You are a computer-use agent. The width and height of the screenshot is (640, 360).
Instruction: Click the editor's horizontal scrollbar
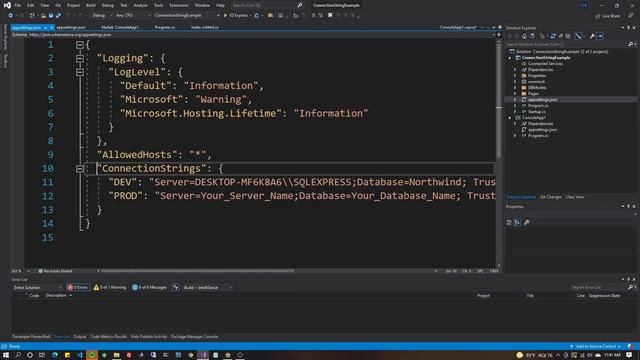tap(197, 271)
